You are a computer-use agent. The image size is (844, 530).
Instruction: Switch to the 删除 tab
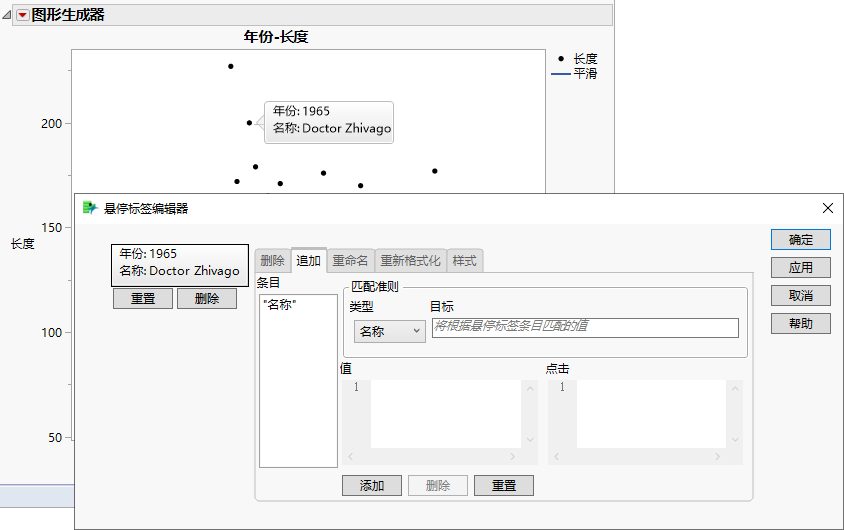click(x=272, y=261)
